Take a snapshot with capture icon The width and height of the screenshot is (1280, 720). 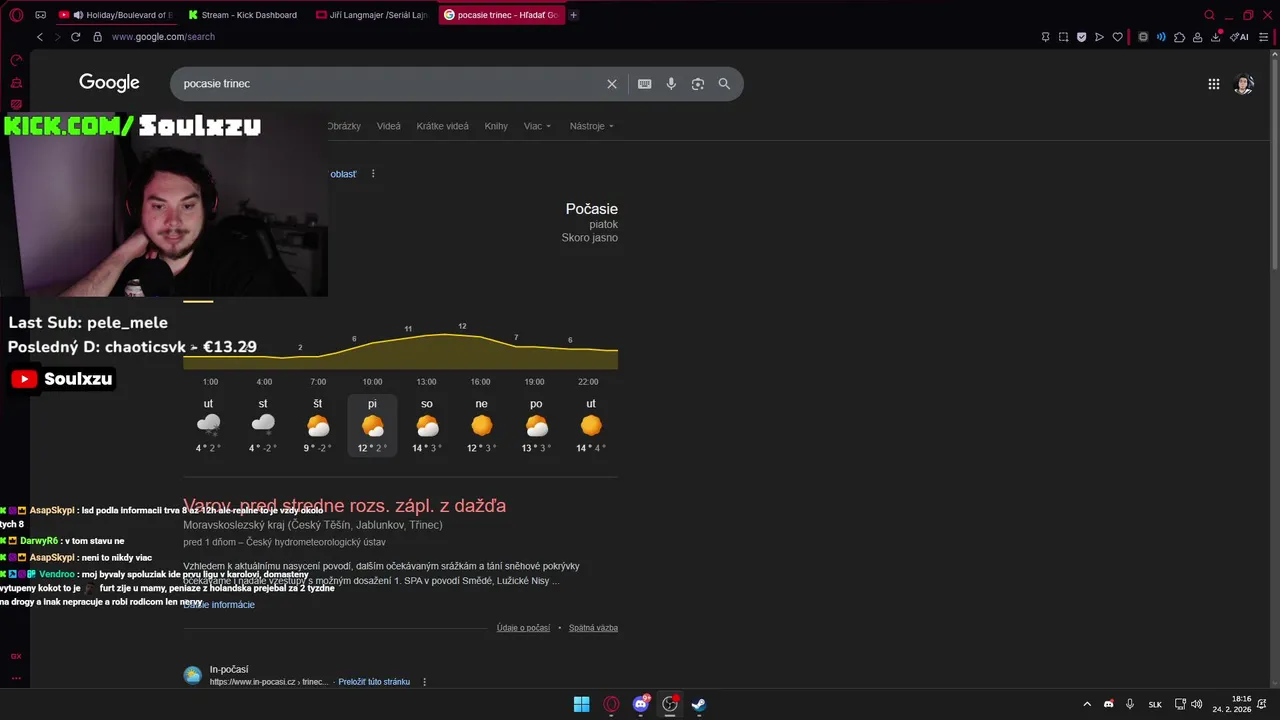(1063, 37)
